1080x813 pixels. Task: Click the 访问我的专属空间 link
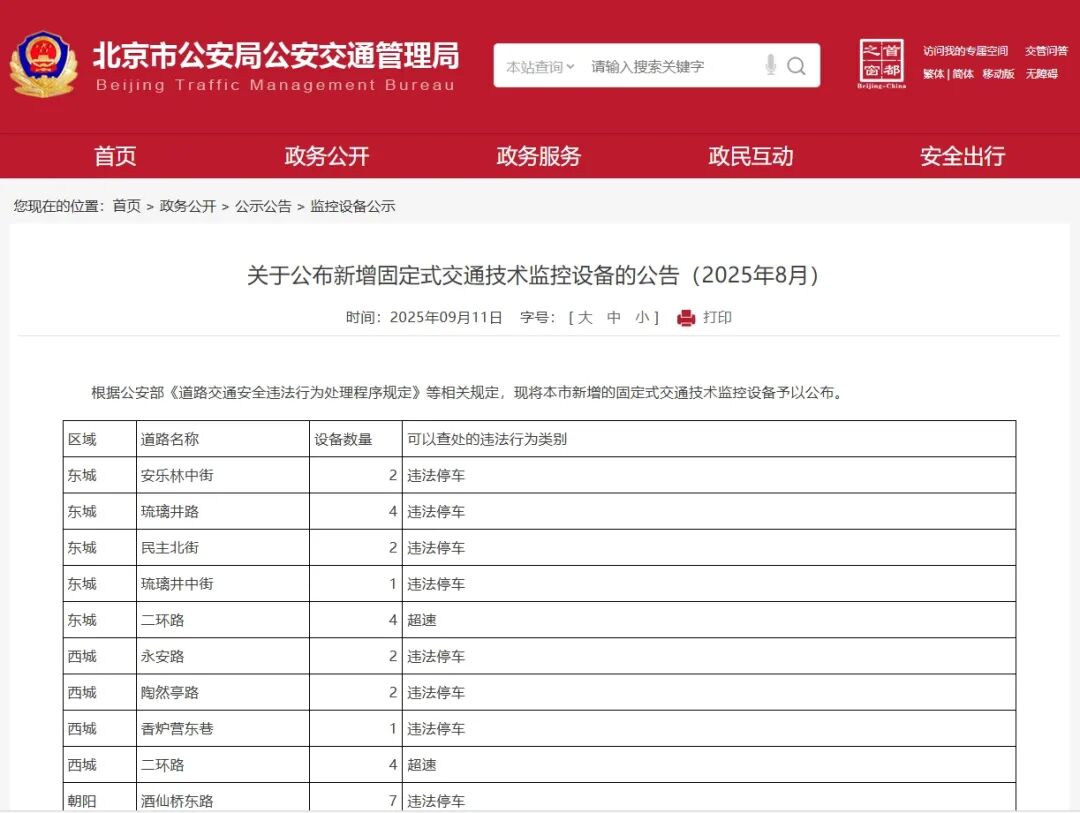point(965,51)
